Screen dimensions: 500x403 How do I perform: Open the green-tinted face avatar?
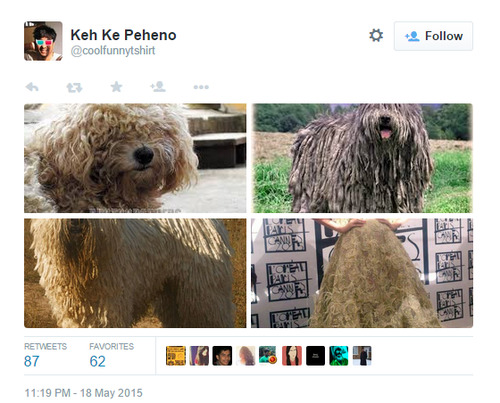339,356
